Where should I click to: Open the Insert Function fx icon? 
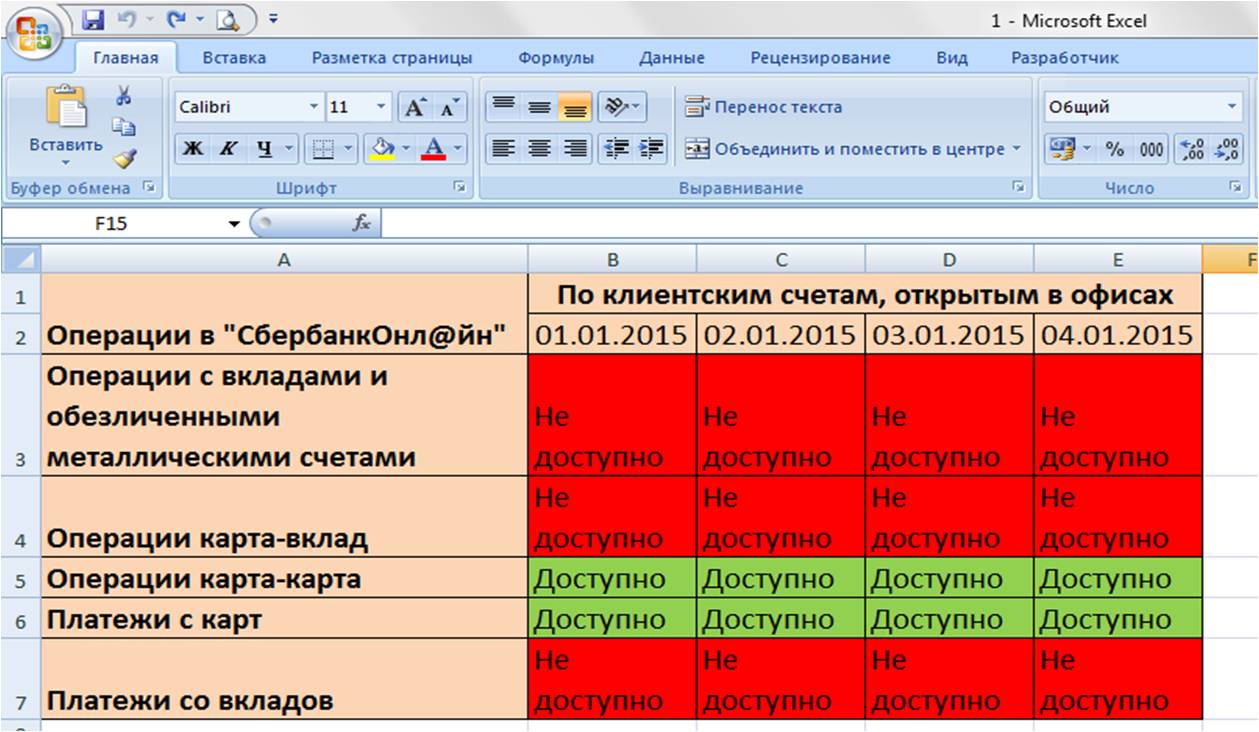[x=362, y=224]
